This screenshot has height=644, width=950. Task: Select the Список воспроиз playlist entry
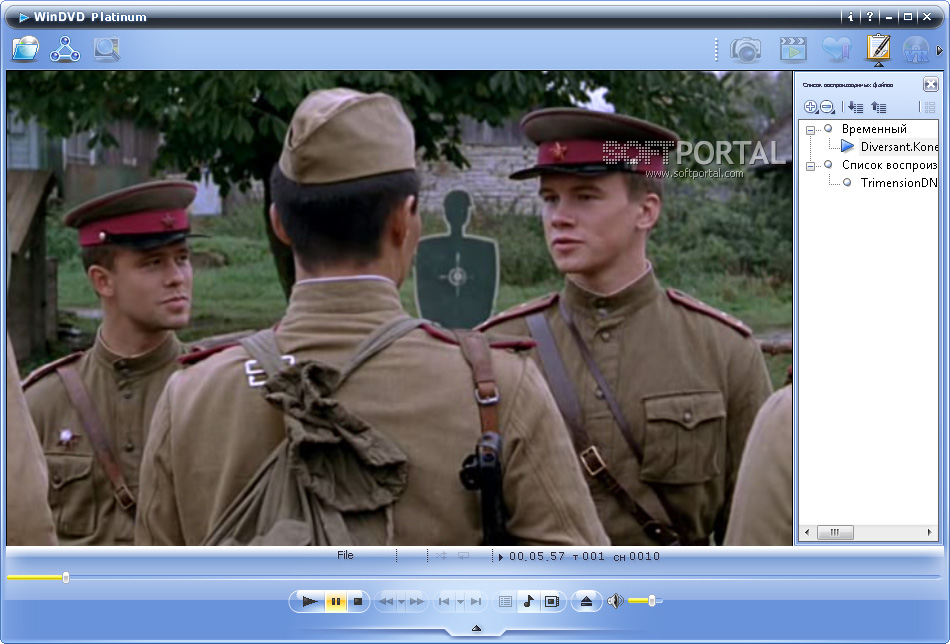(x=889, y=165)
